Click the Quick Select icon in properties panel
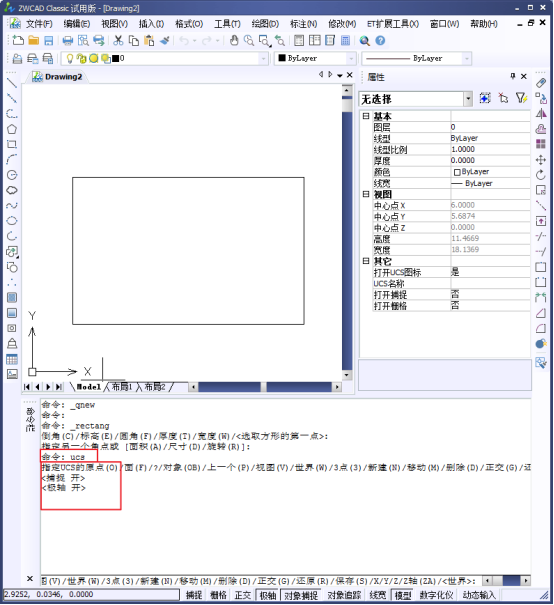The height and width of the screenshot is (605, 554). [521, 98]
